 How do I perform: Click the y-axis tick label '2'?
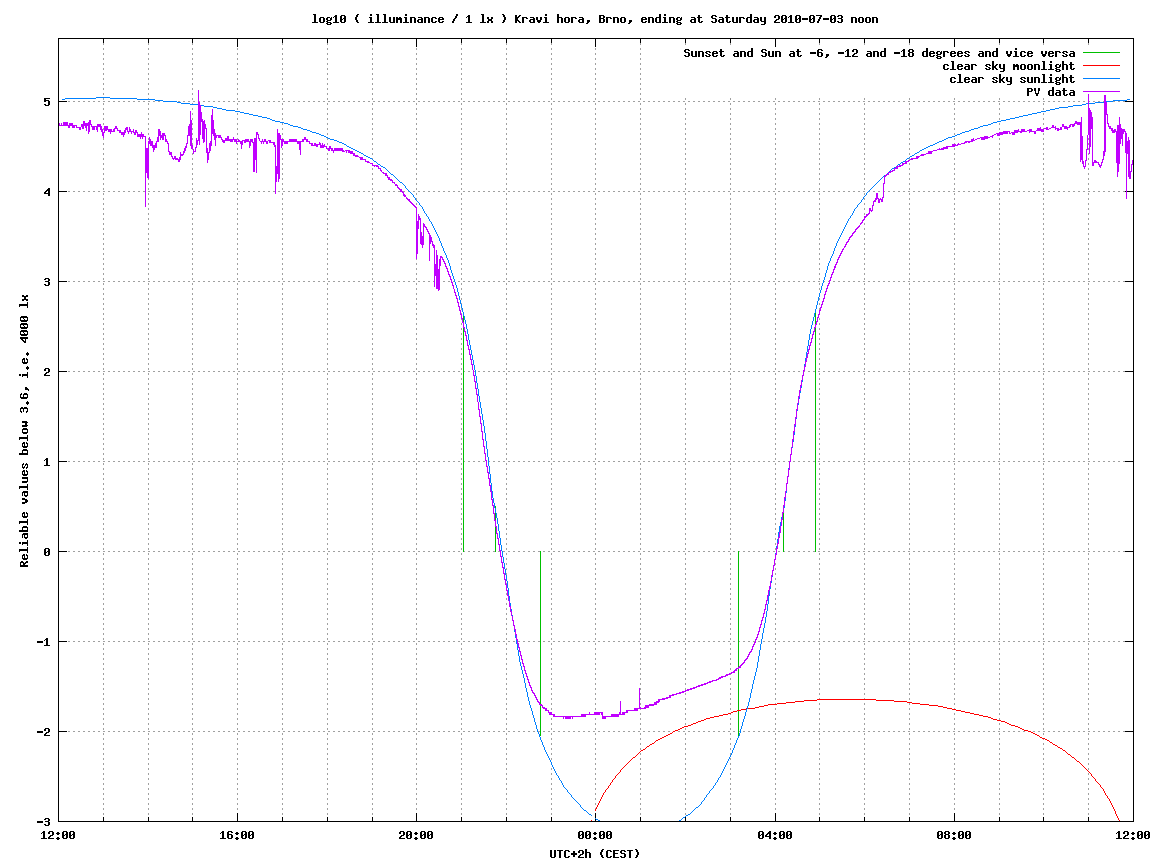point(47,372)
